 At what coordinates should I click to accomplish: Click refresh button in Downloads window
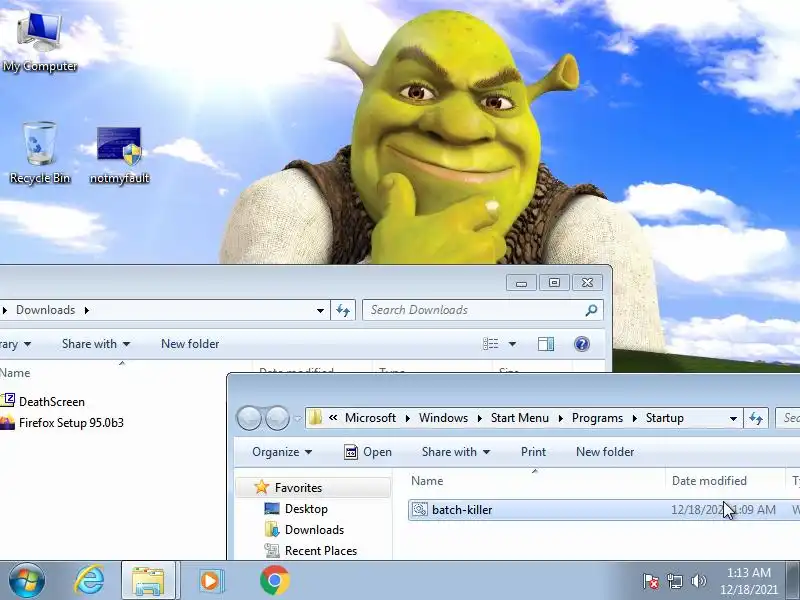point(343,310)
